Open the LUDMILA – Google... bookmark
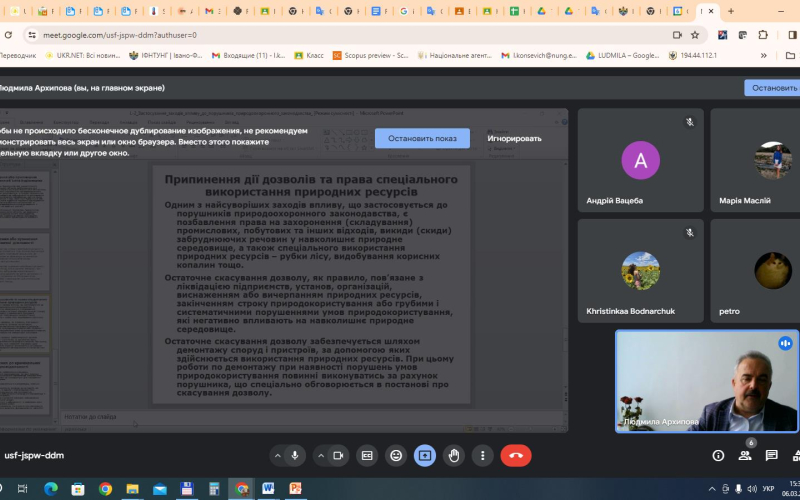Viewport: 800px width, 500px height. pyautogui.click(x=622, y=56)
